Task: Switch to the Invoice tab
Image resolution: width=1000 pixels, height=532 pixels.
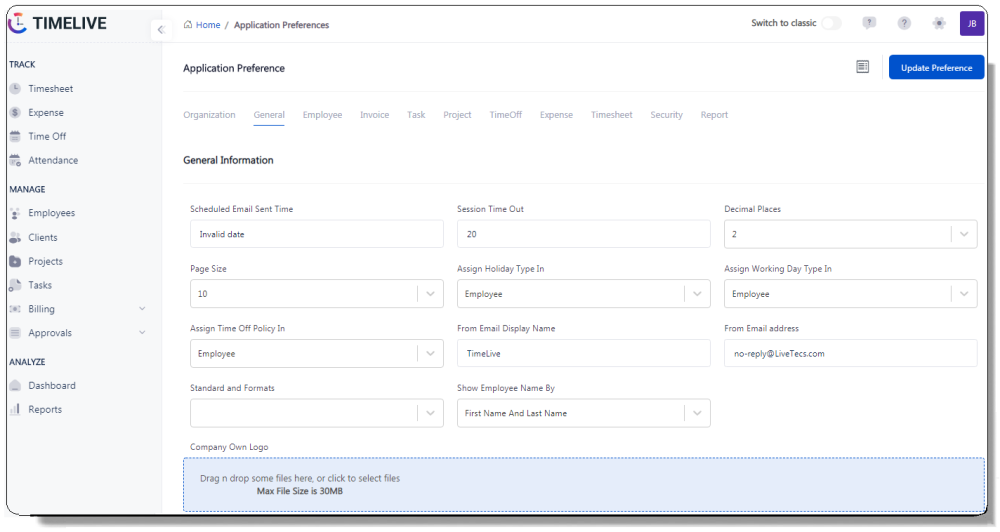Action: pos(374,115)
